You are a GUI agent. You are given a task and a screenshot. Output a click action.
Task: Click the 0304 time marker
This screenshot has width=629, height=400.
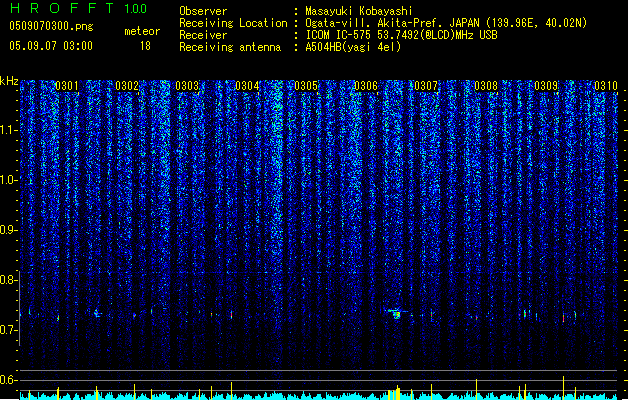pos(247,86)
